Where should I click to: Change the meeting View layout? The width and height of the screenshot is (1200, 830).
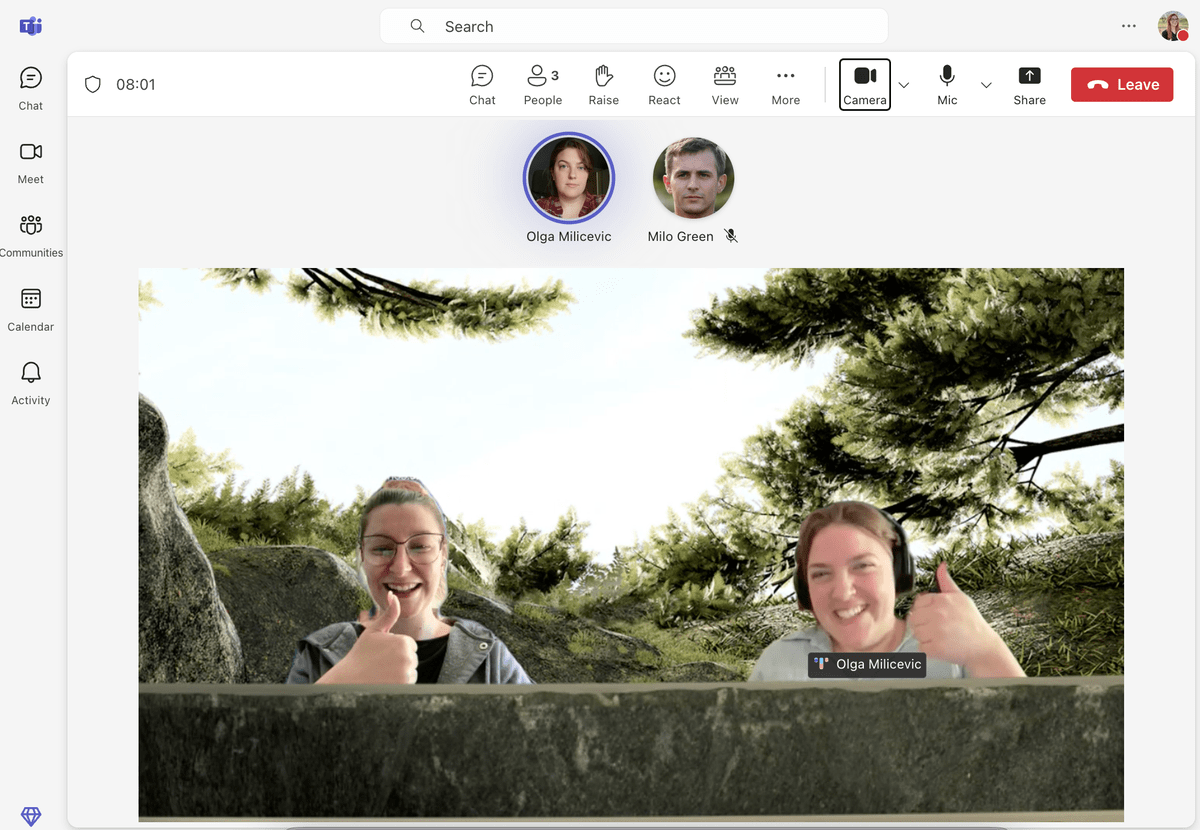pos(725,85)
